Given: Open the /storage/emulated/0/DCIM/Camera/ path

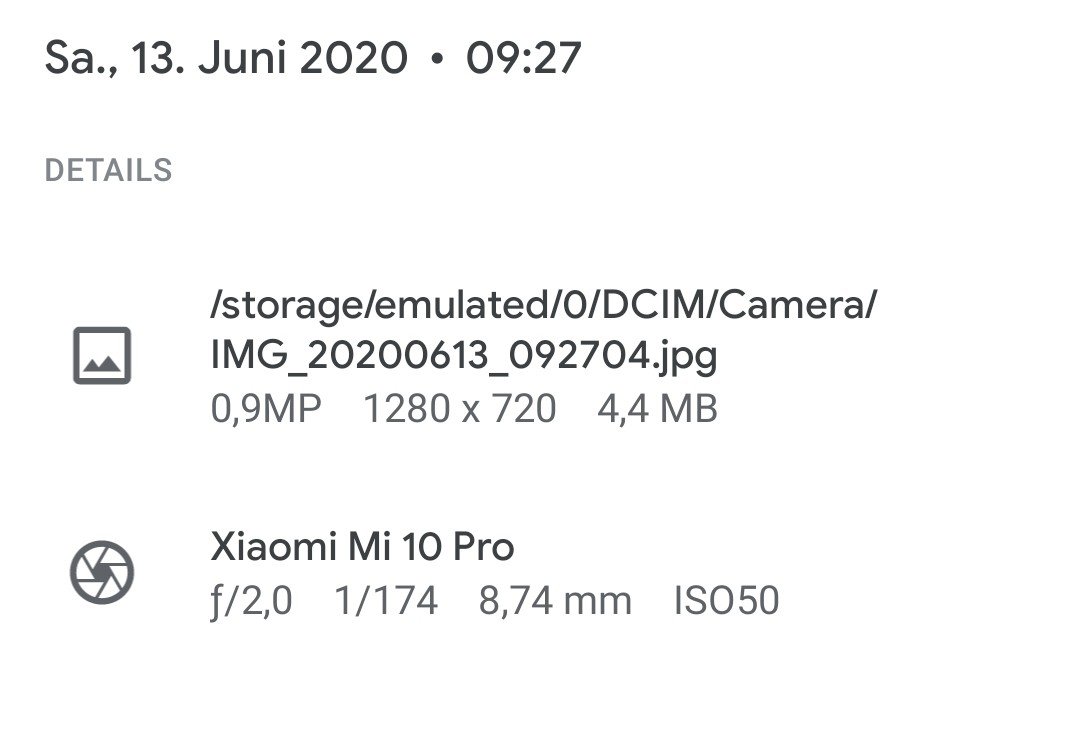Looking at the screenshot, I should click(543, 305).
